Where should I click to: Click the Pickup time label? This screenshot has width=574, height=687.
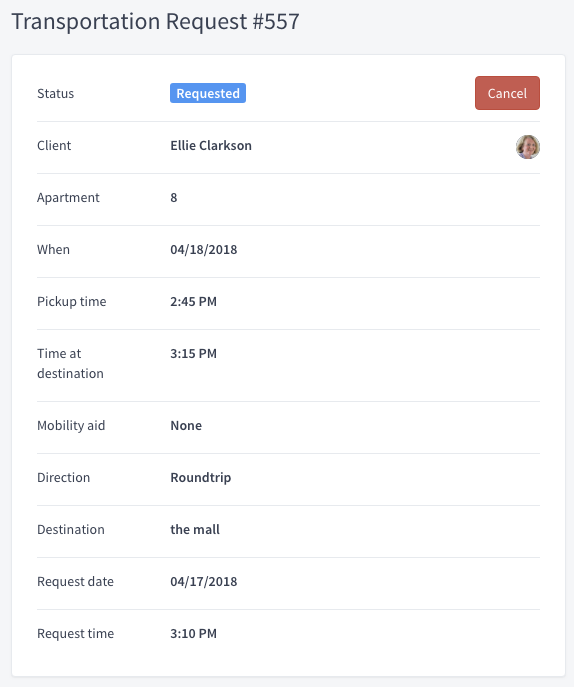[71, 301]
